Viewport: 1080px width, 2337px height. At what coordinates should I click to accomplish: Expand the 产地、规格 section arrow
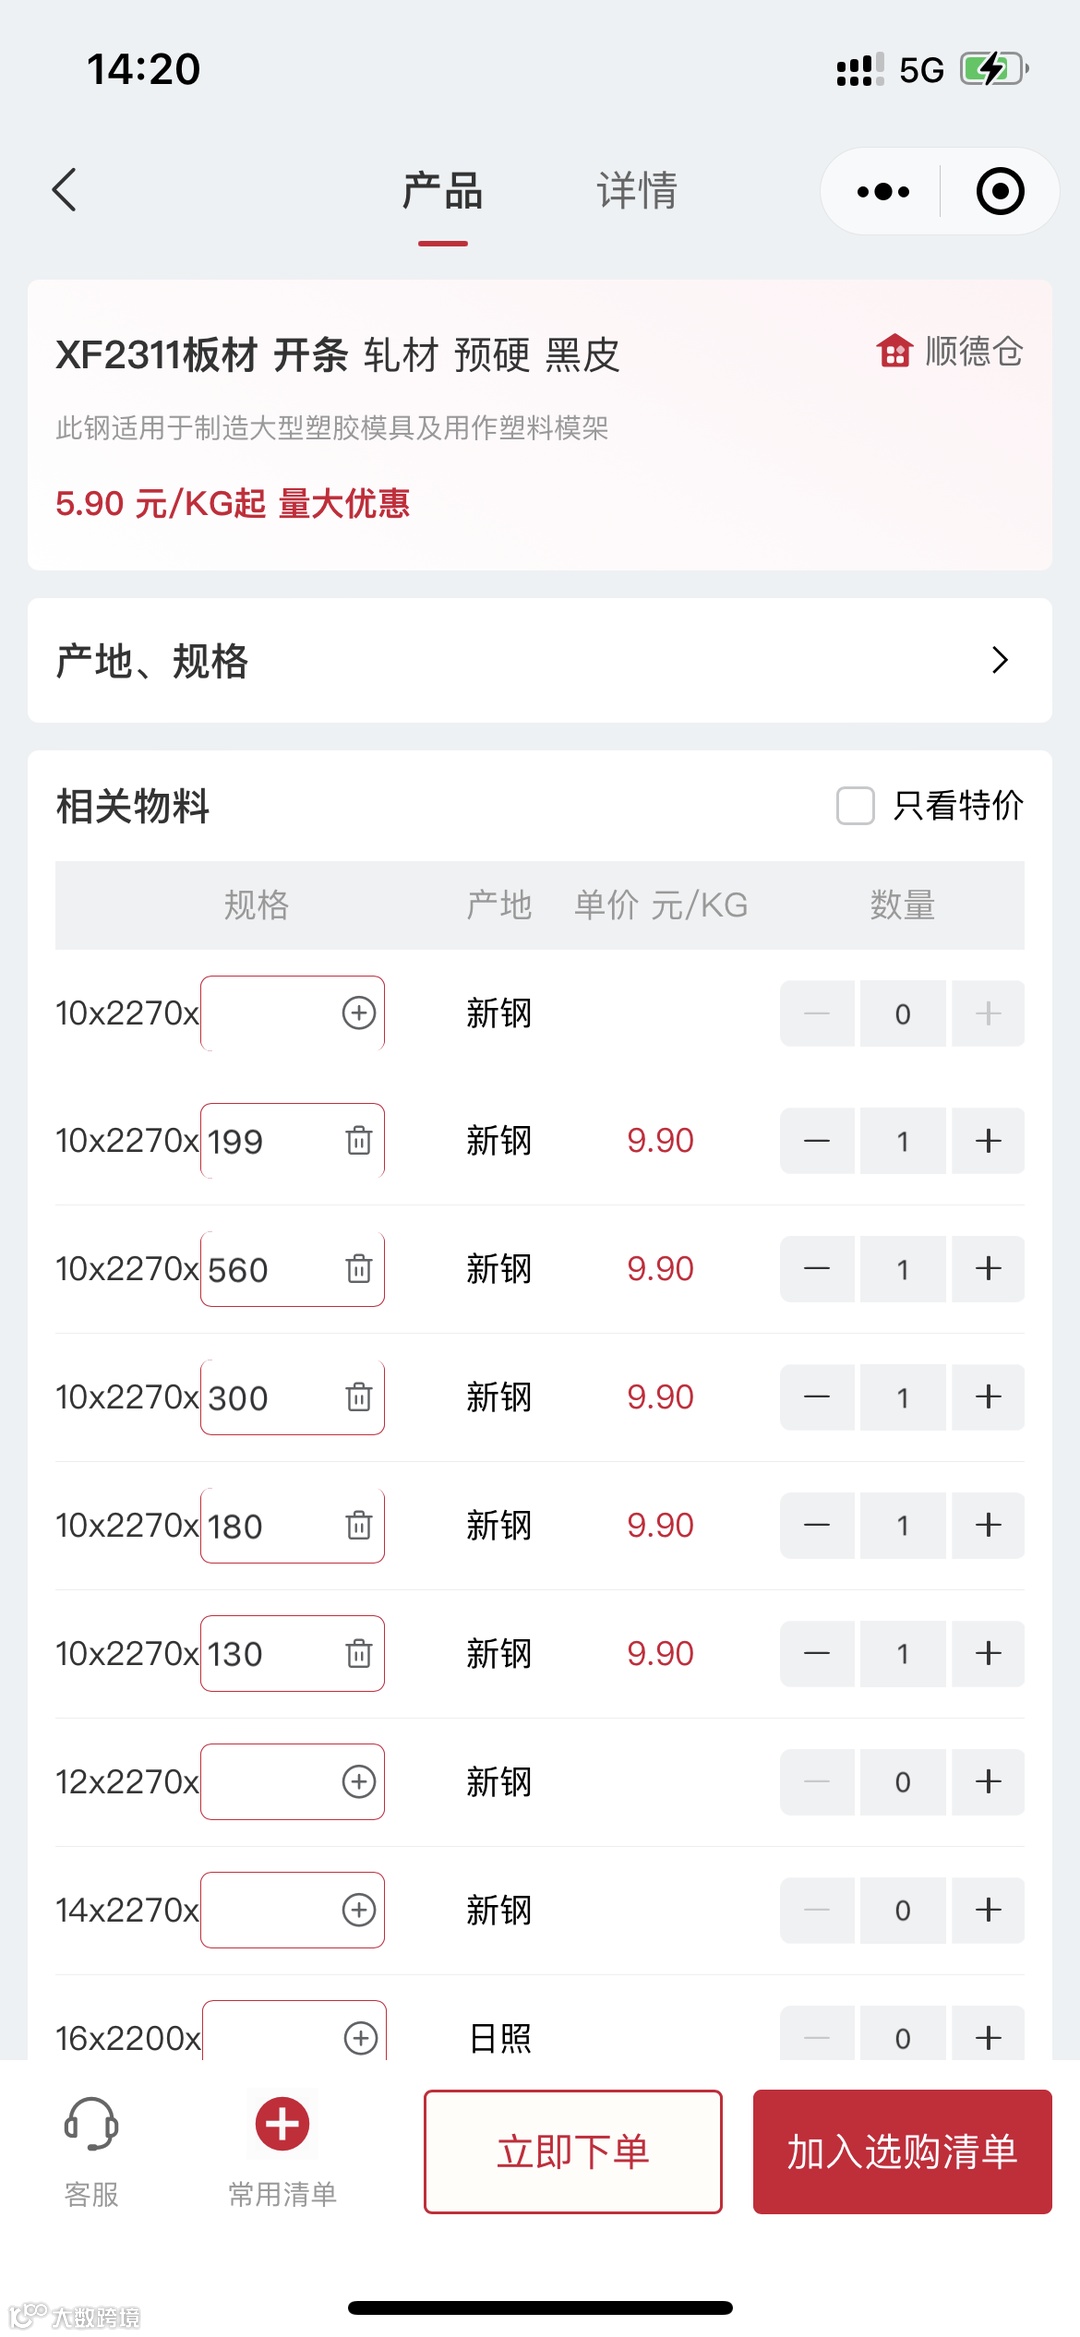pyautogui.click(x=999, y=660)
